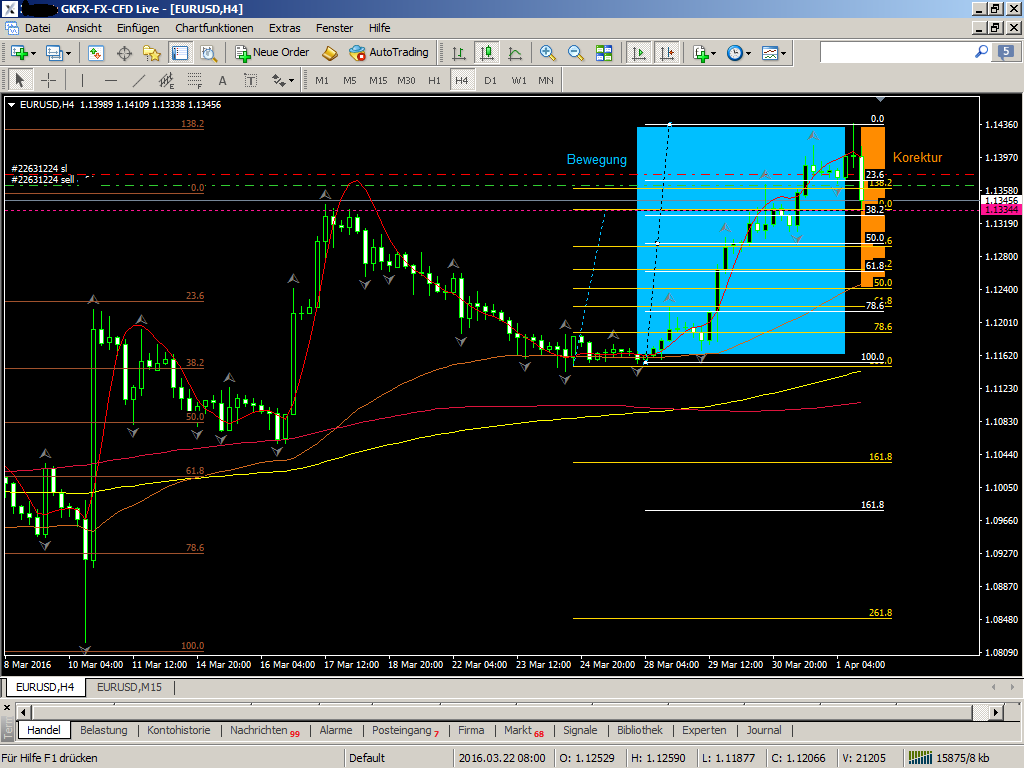This screenshot has width=1024, height=768.
Task: Switch timeframe to D1
Action: [x=489, y=79]
